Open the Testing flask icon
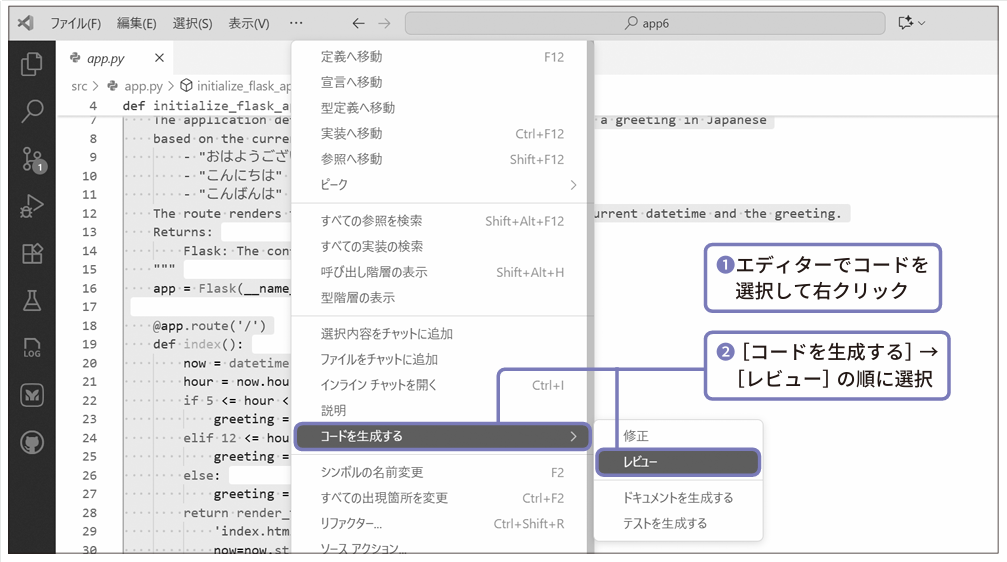1007x562 pixels. point(31,300)
